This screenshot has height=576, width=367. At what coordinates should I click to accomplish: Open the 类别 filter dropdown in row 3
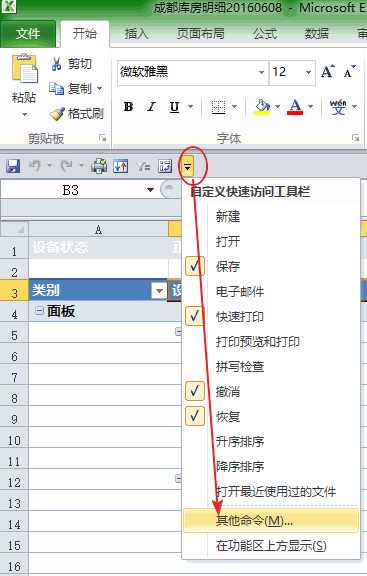point(159,291)
